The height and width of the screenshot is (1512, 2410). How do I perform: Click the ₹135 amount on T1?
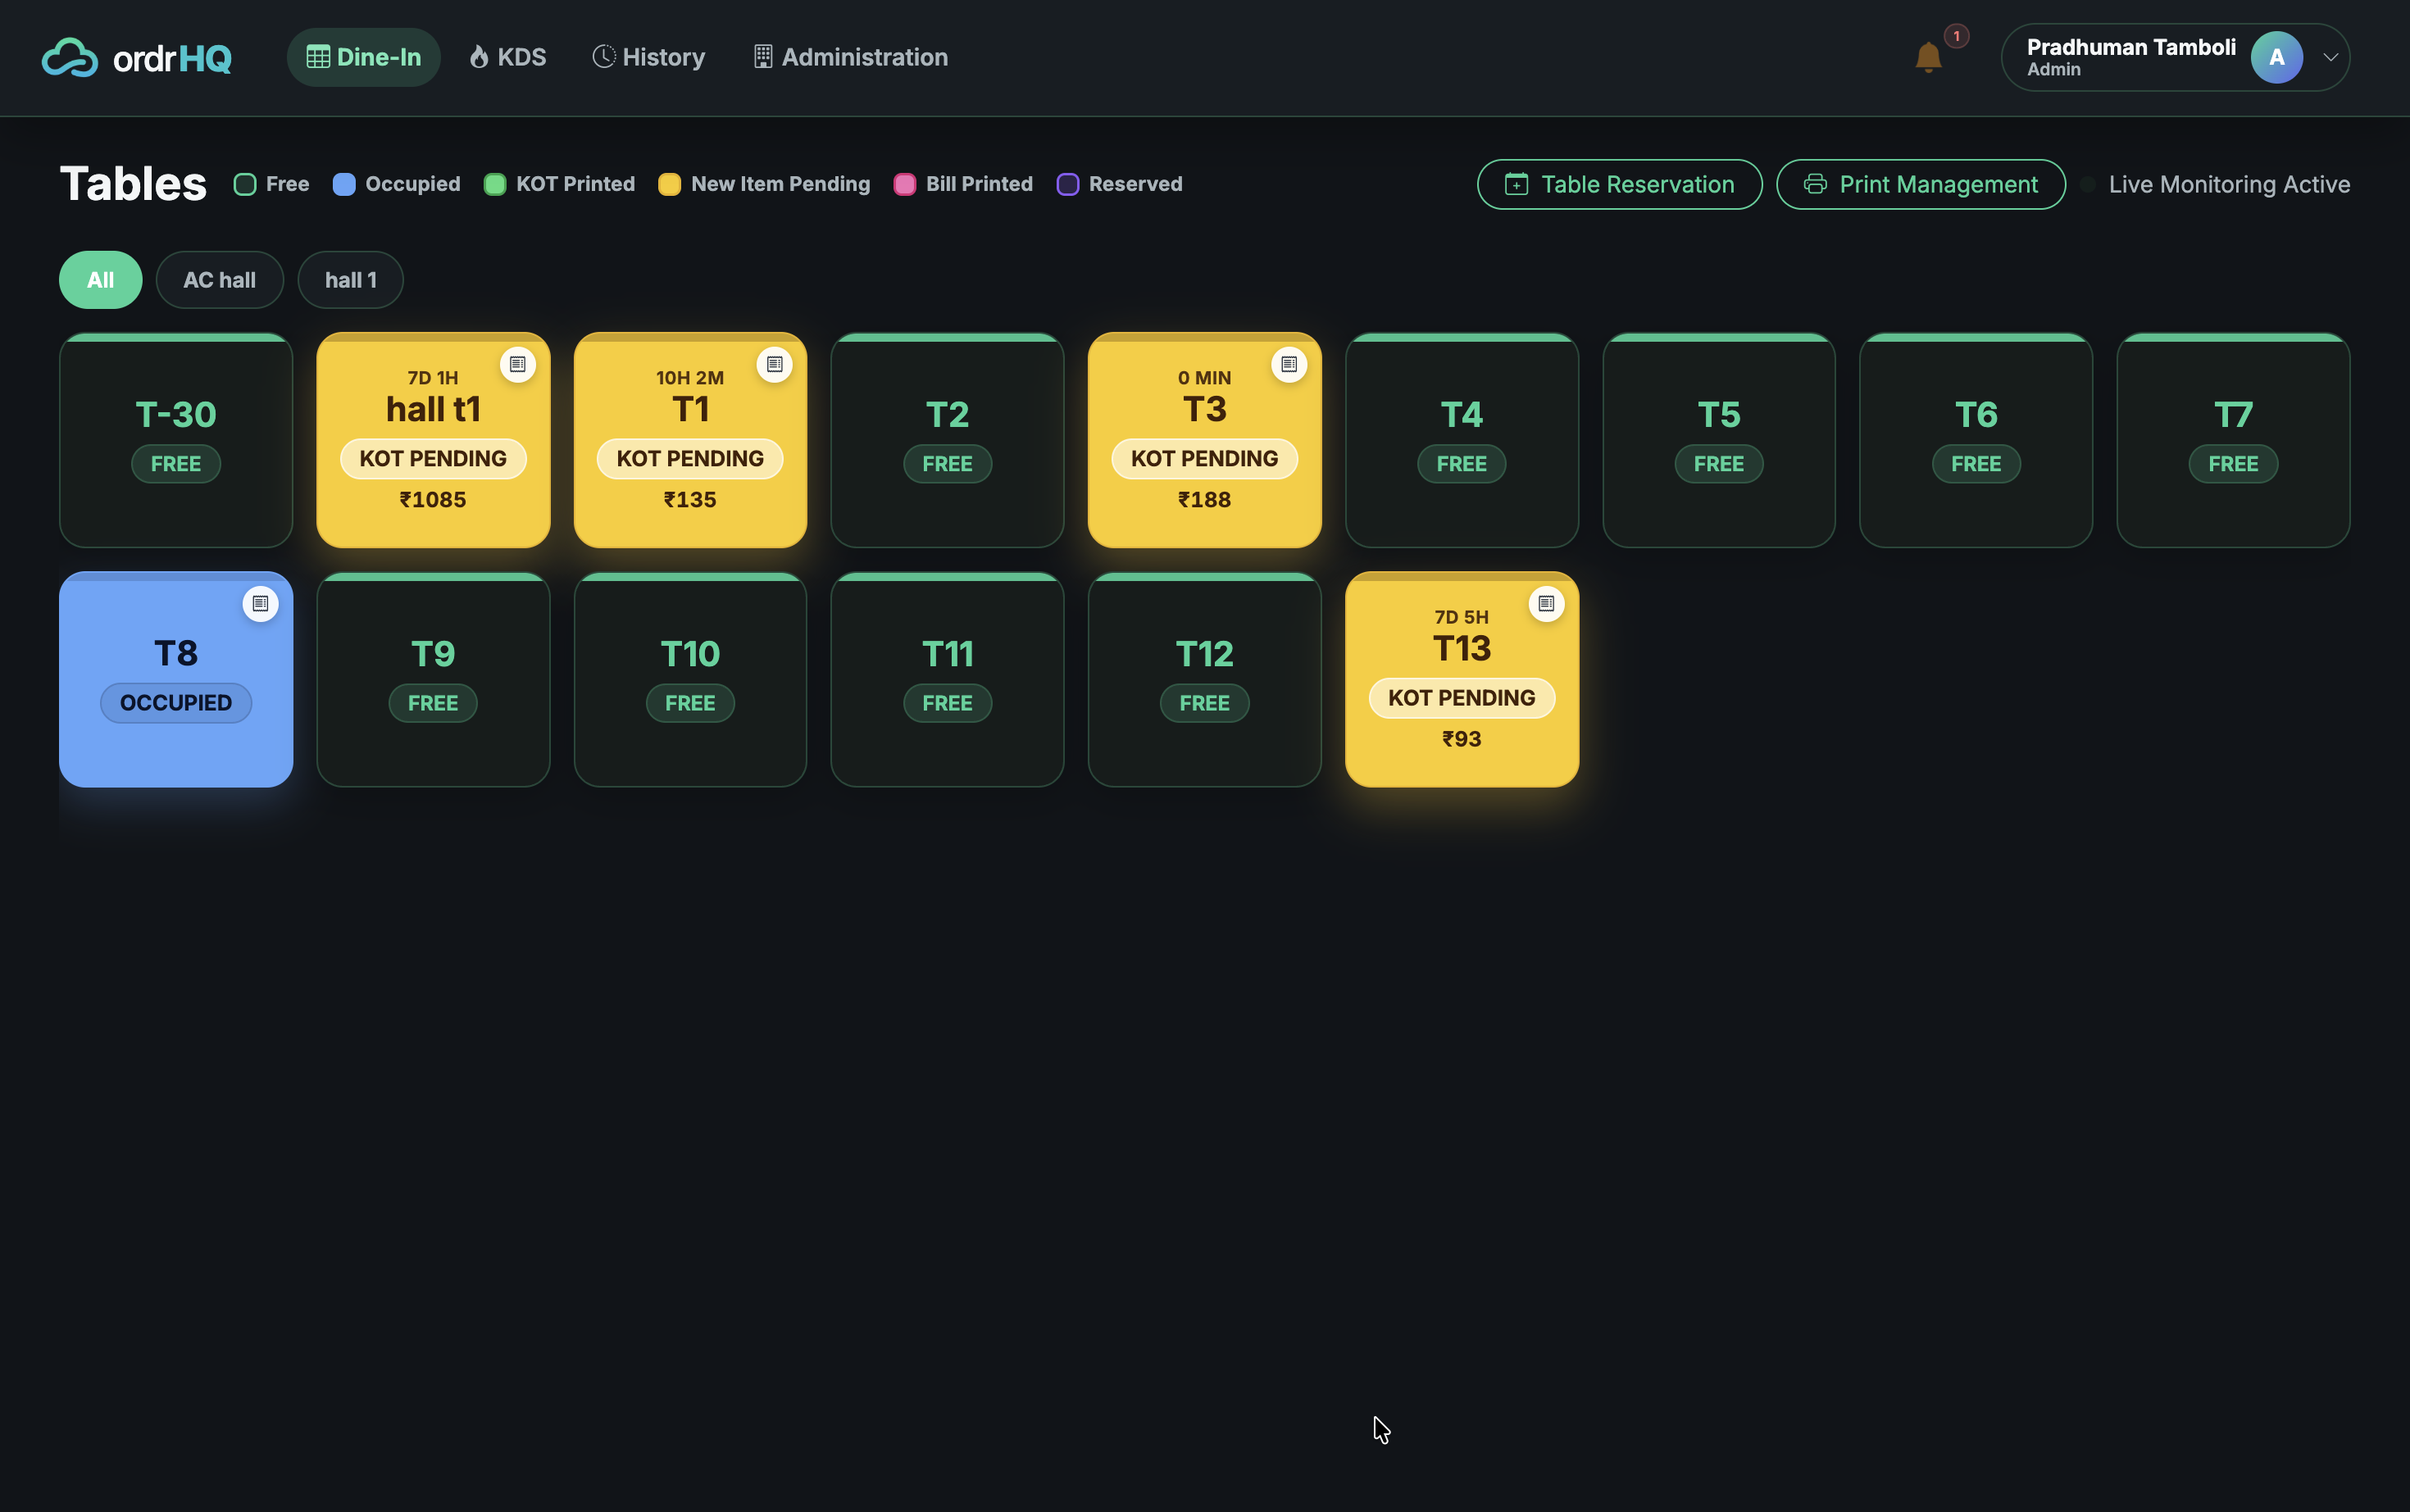pos(690,500)
